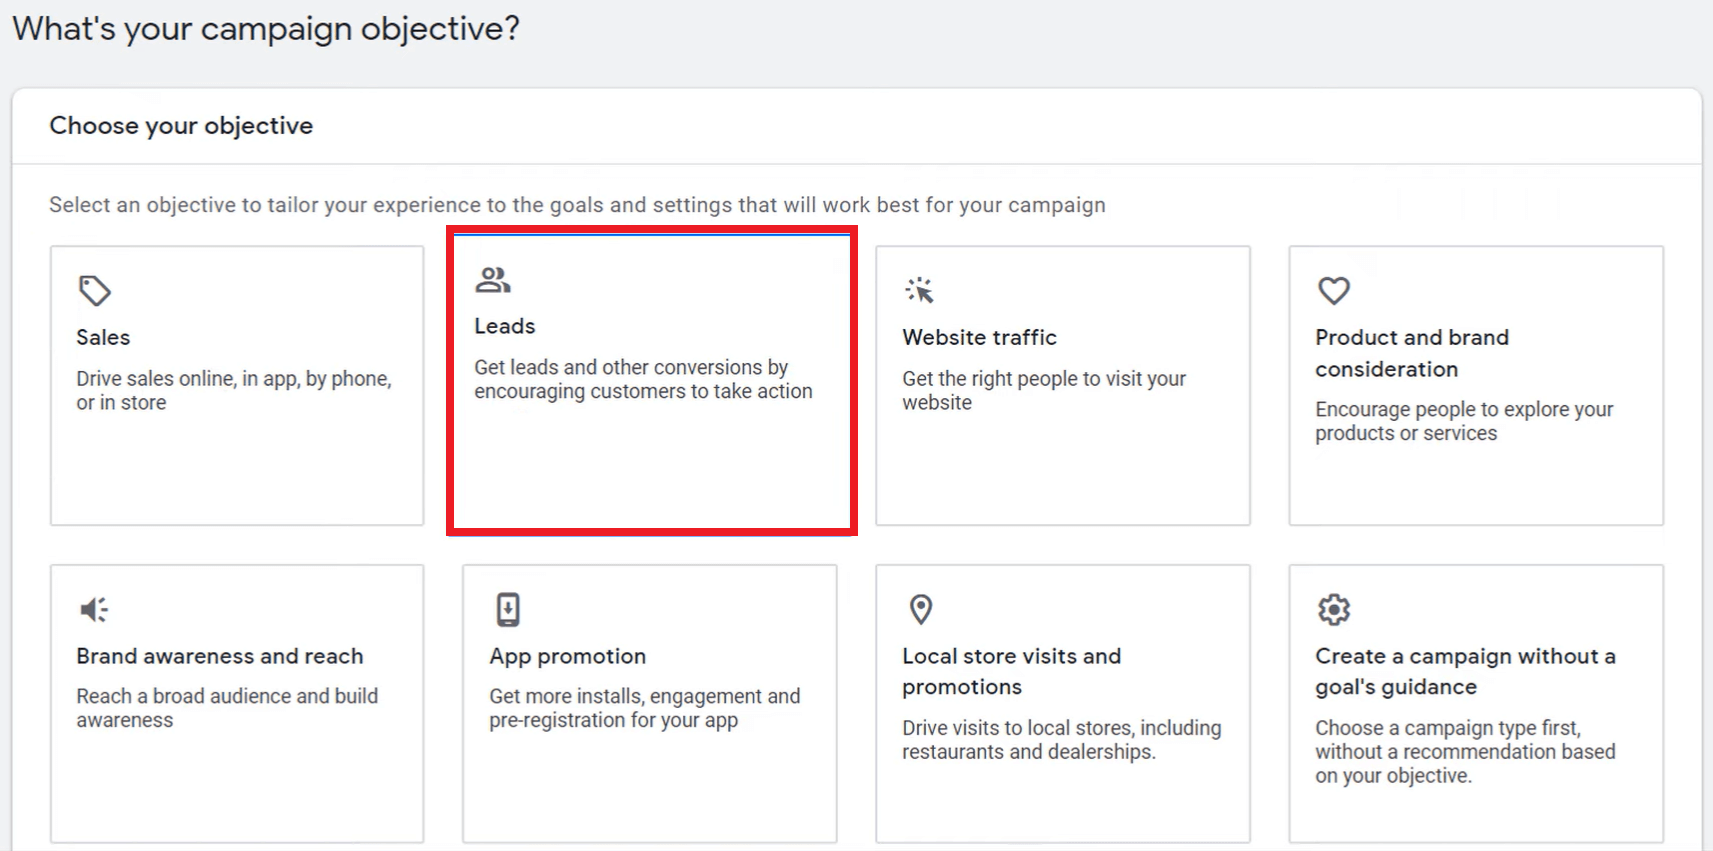1713x851 pixels.
Task: Click 'Reach a broad audience and build awareness' text
Action: point(227,708)
